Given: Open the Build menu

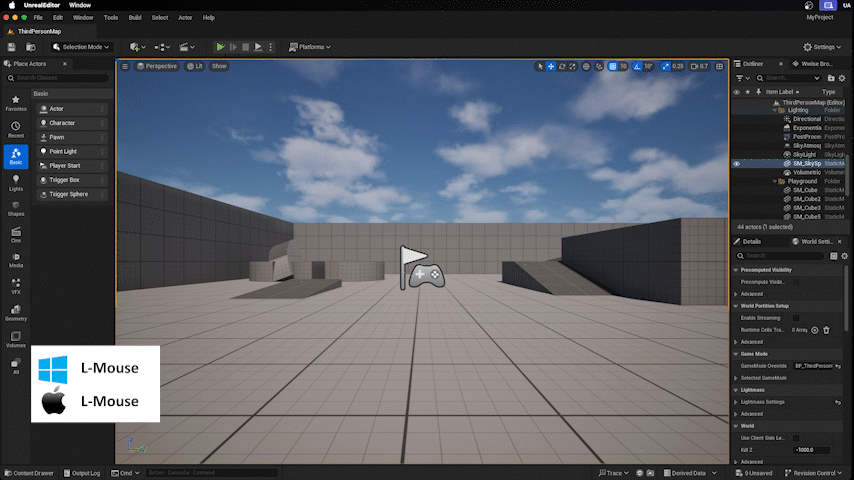Looking at the screenshot, I should pyautogui.click(x=135, y=17).
